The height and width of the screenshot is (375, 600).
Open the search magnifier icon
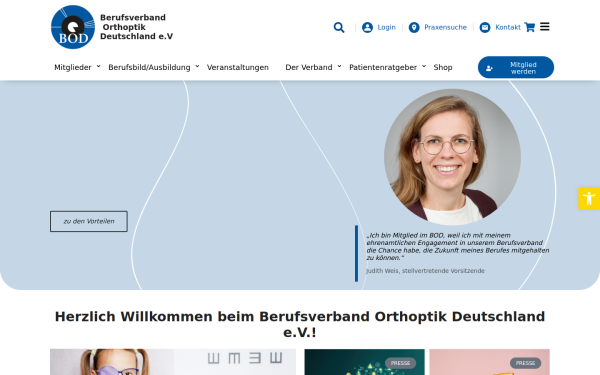coord(339,28)
